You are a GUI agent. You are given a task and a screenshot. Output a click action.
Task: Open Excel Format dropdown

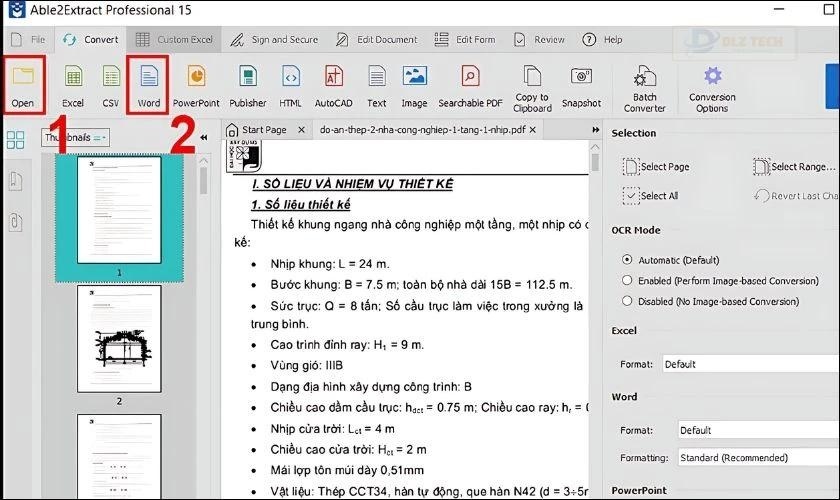click(x=751, y=364)
